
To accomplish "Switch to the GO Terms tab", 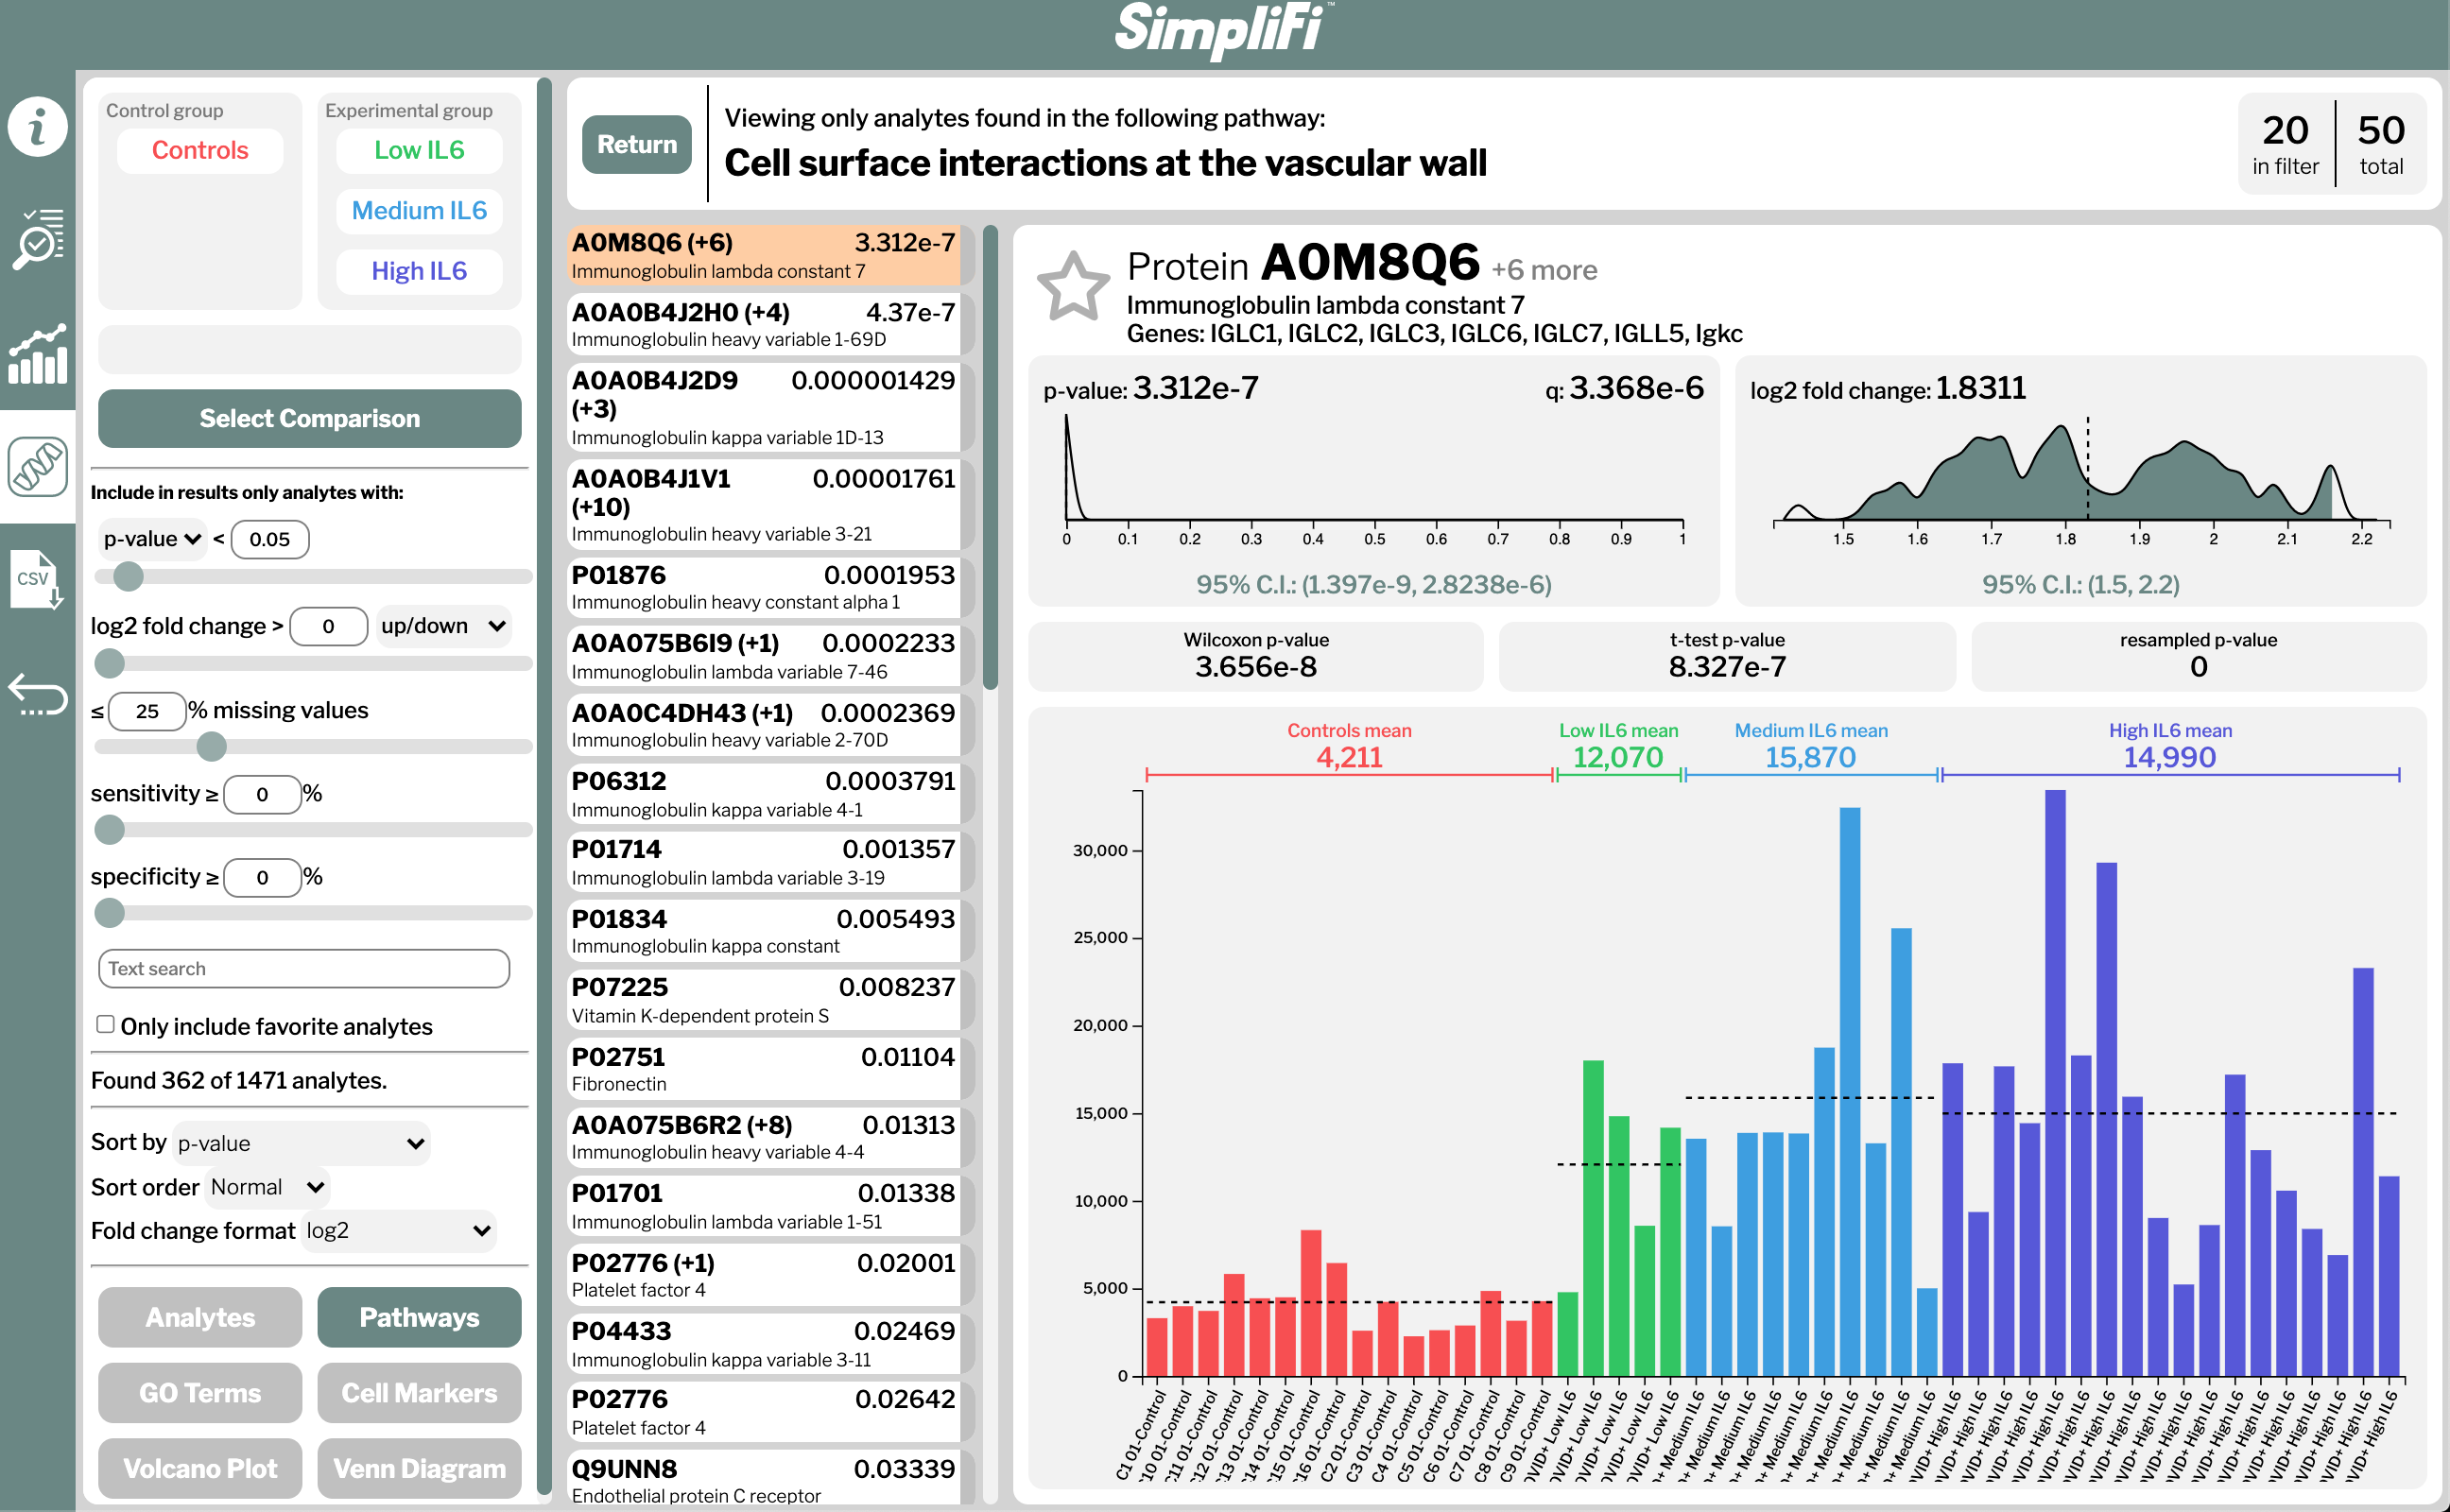I will tap(200, 1393).
